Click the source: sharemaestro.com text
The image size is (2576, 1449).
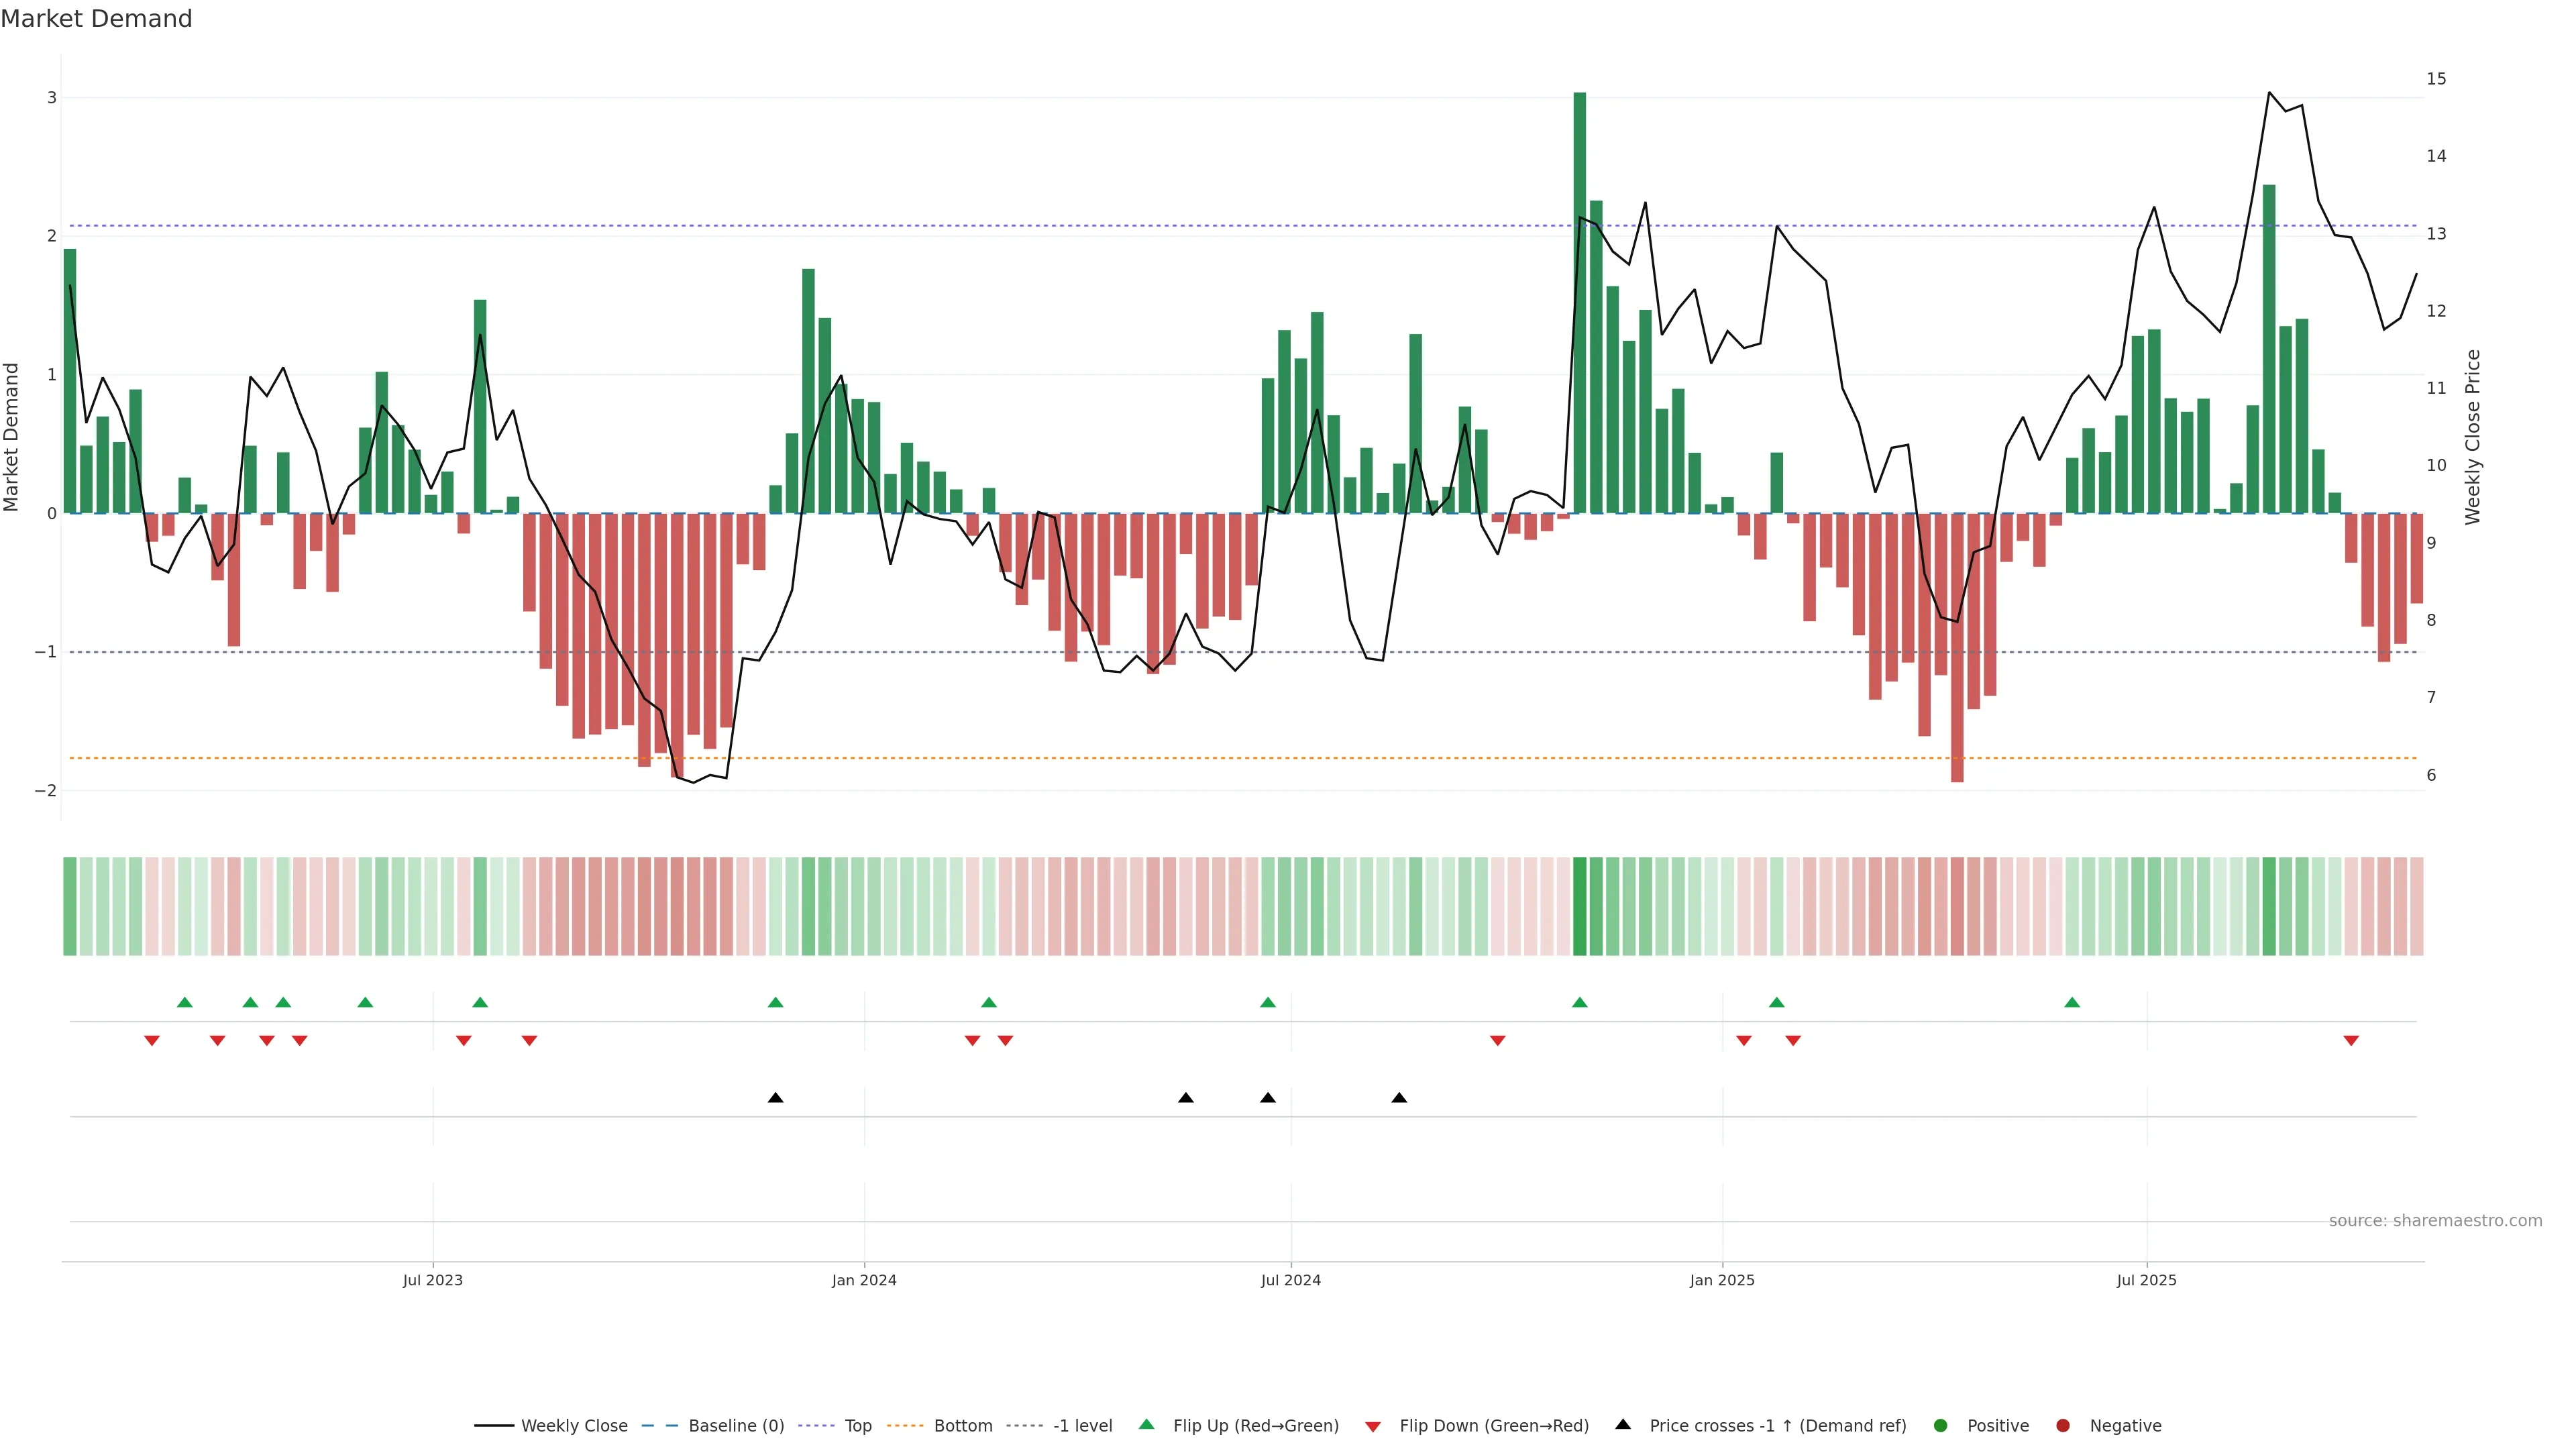click(2435, 1221)
